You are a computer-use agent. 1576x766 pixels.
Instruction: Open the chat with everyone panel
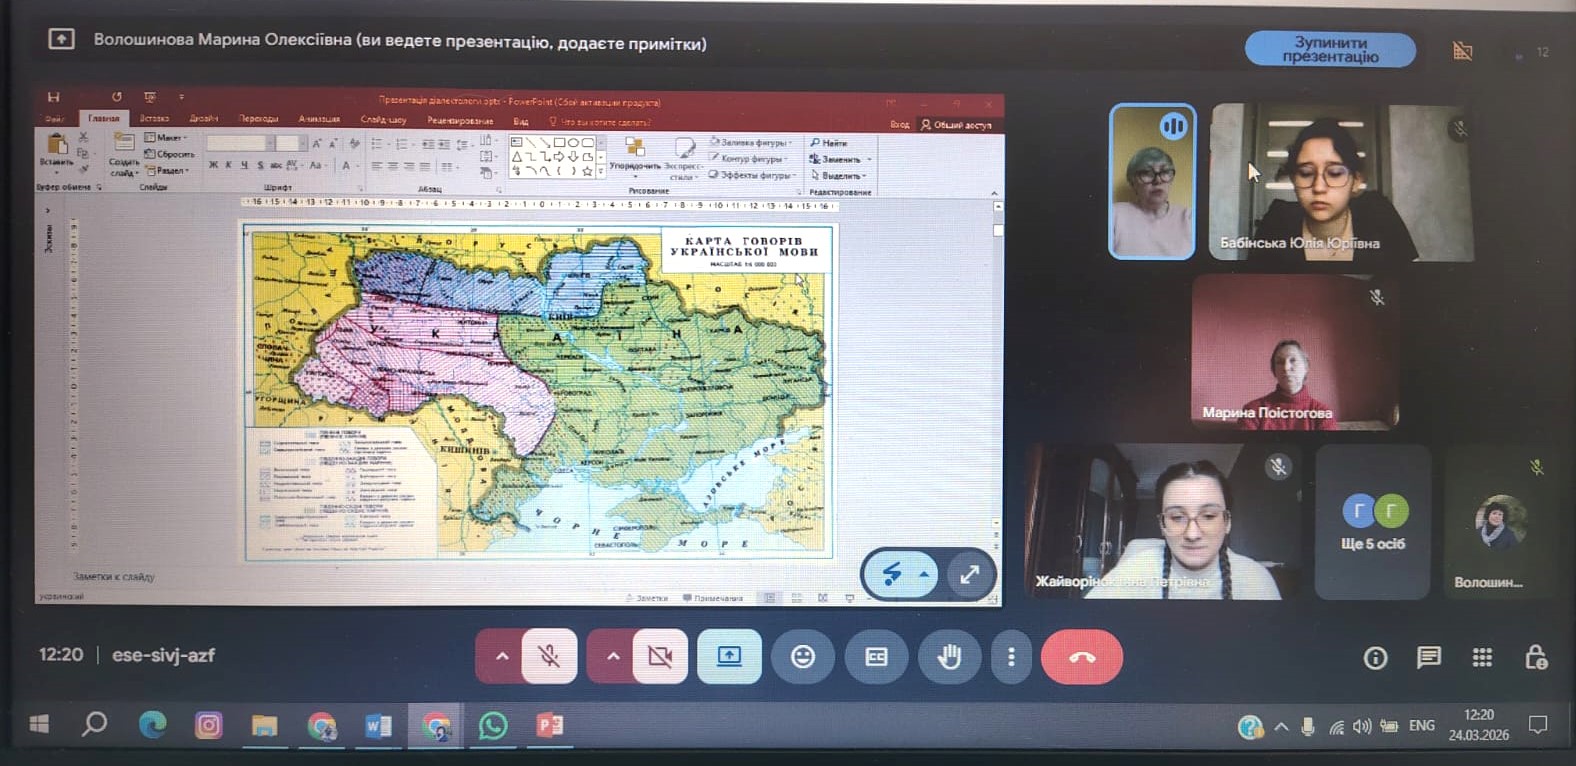point(1429,657)
